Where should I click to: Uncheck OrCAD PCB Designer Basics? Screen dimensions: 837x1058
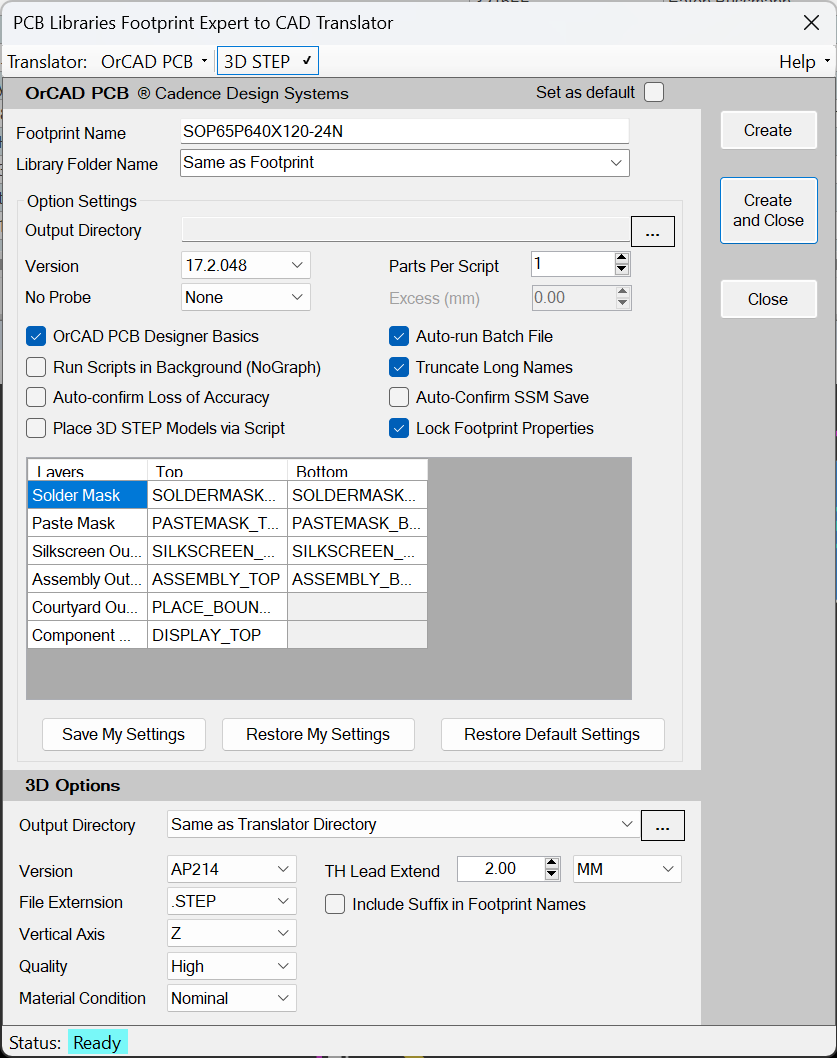coord(36,336)
